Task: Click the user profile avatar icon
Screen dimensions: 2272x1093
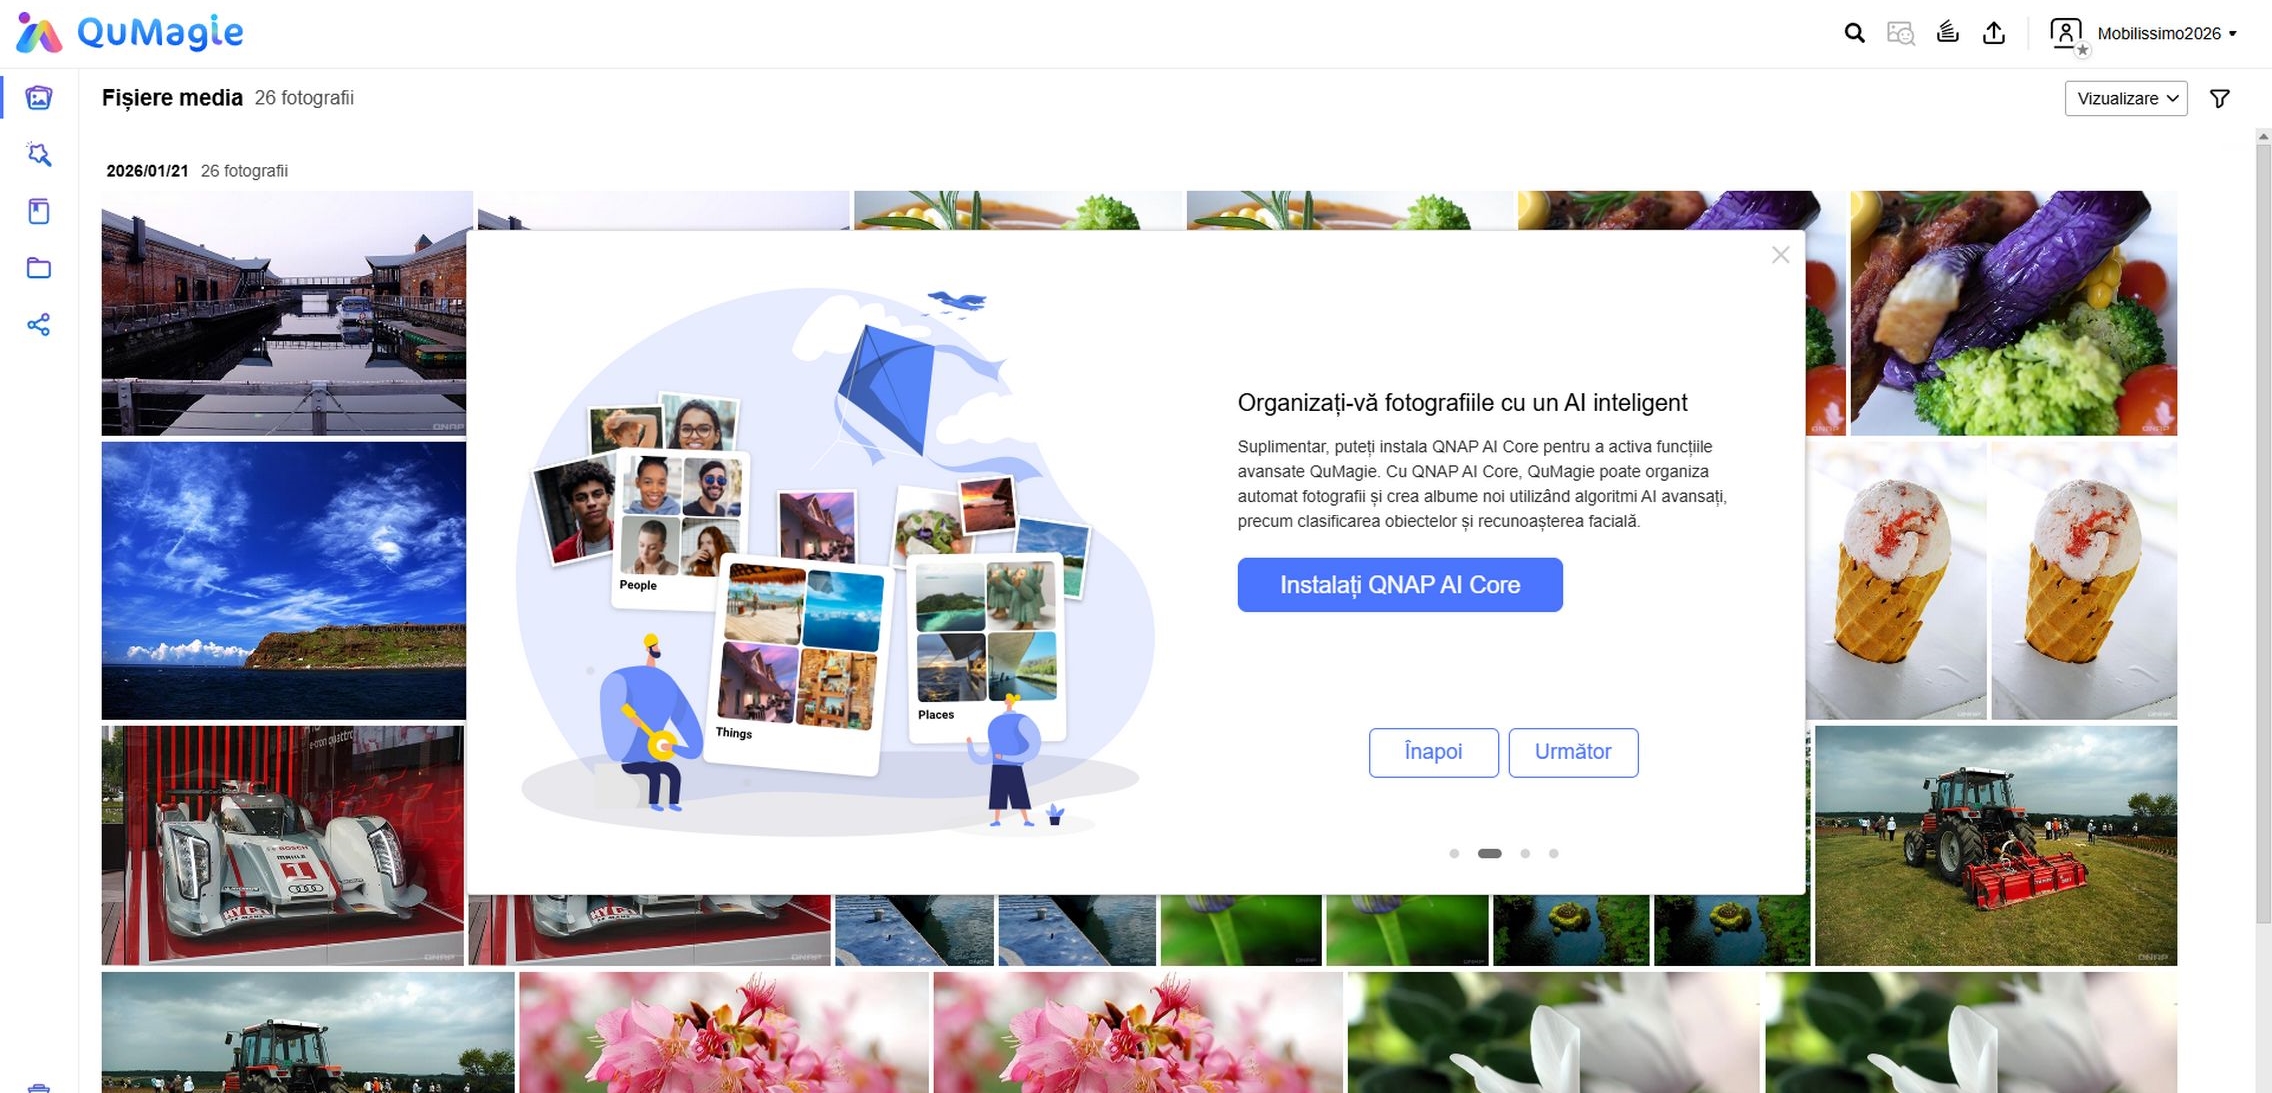Action: (2066, 33)
